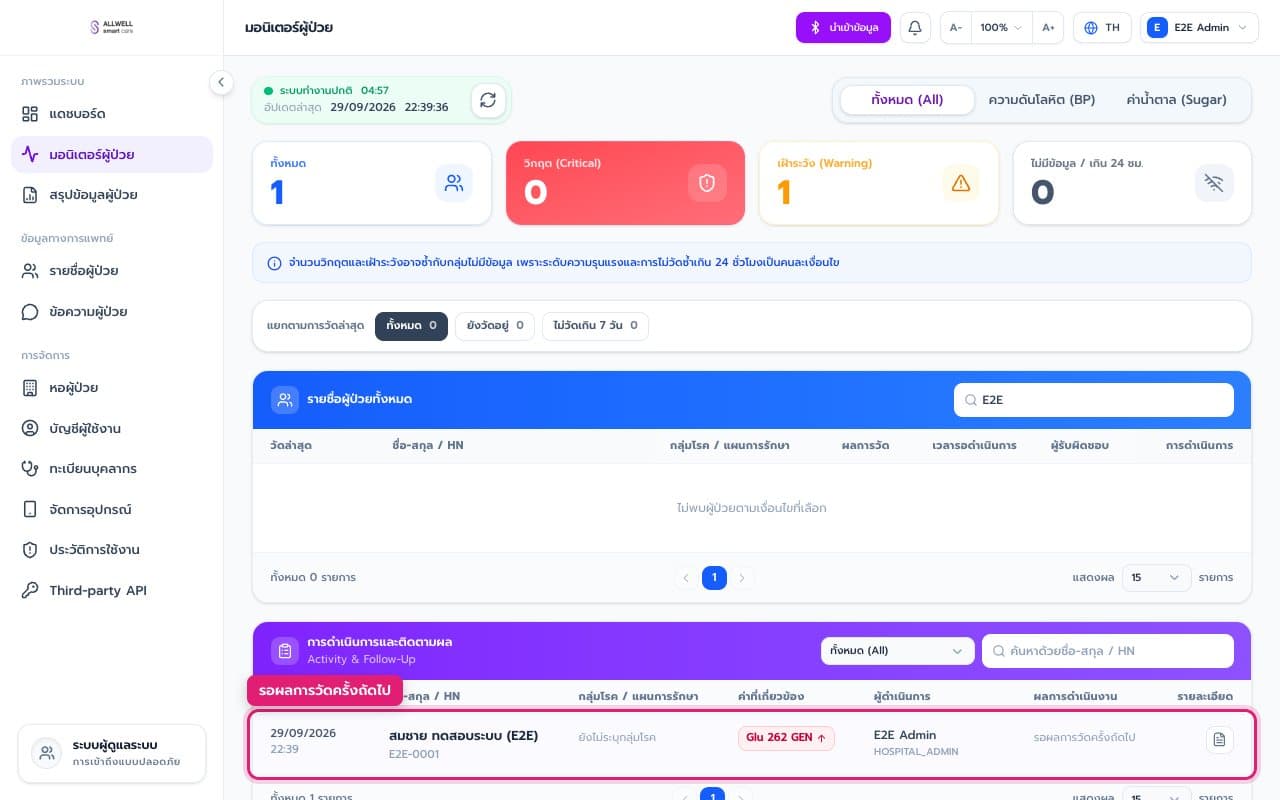Click the ALLWELL smart care logo
The height and width of the screenshot is (800, 1280).
pyautogui.click(x=111, y=27)
